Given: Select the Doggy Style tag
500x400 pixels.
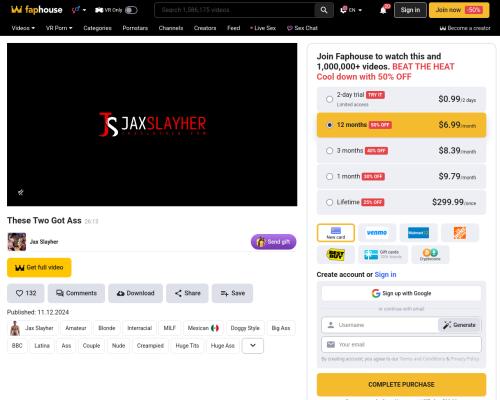Looking at the screenshot, I should pyautogui.click(x=245, y=328).
